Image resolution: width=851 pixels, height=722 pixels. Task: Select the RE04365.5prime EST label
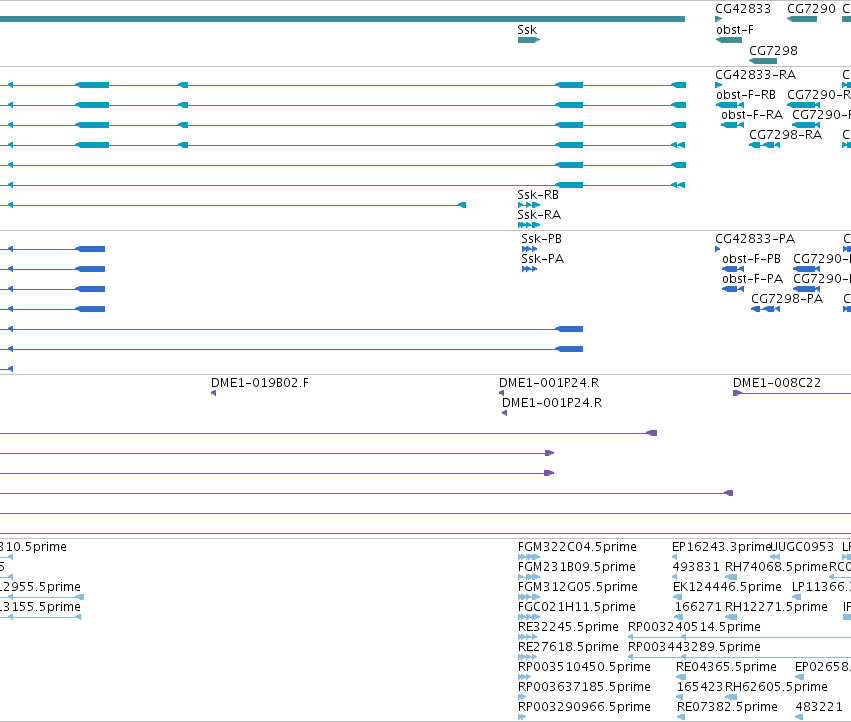726,667
